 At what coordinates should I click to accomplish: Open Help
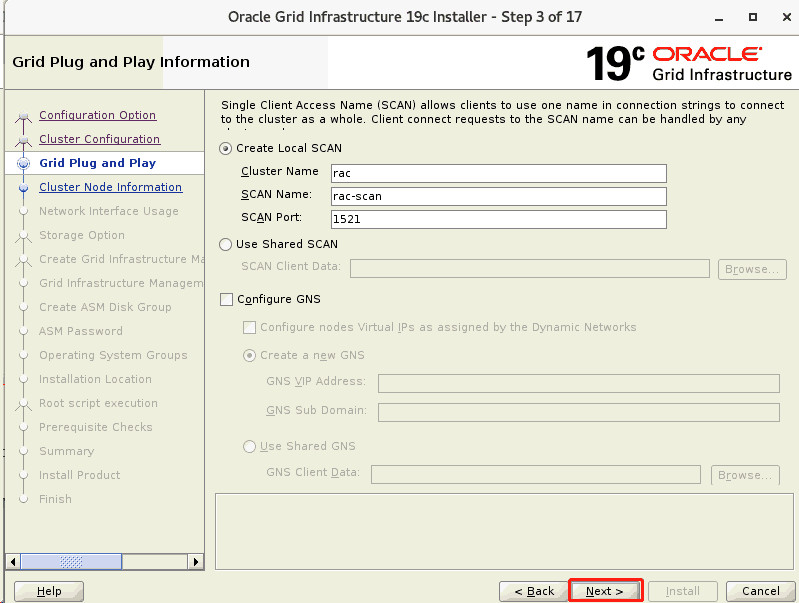[49, 591]
